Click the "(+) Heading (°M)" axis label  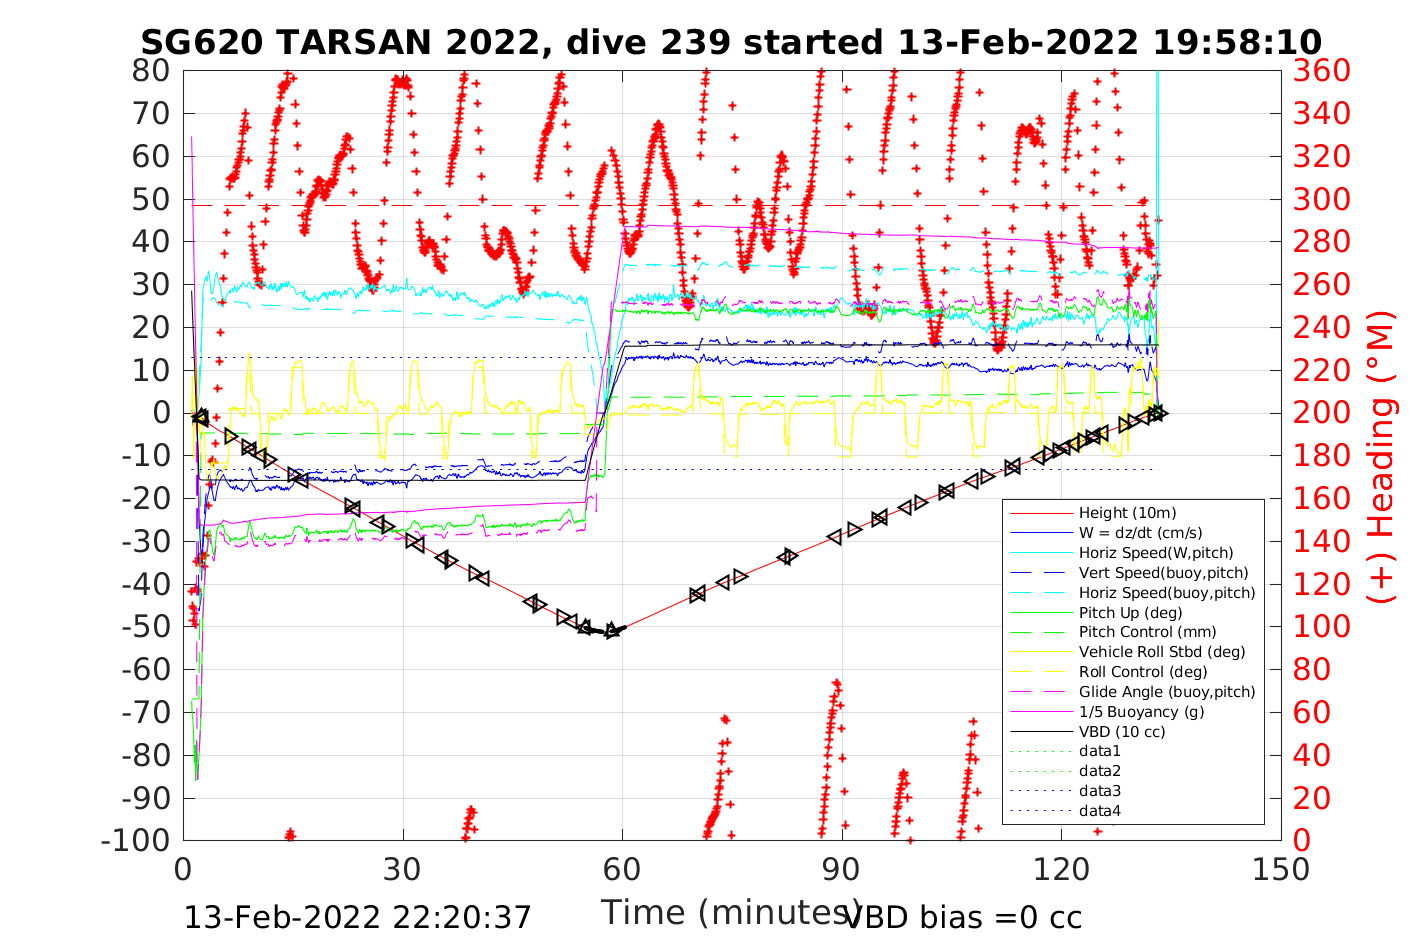click(1381, 456)
